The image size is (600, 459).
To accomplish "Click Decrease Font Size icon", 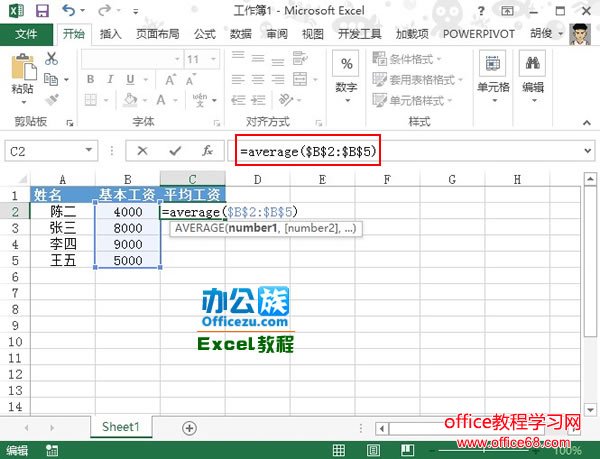I will coord(190,80).
